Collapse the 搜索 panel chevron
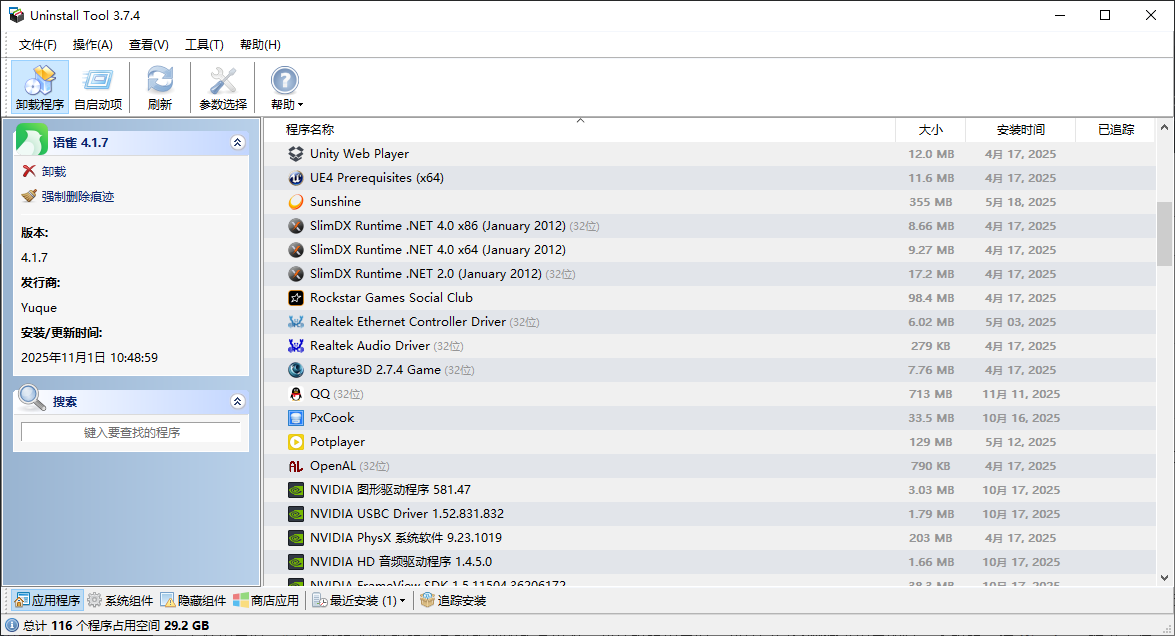Screen dimensions: 1175x636 pos(237,402)
